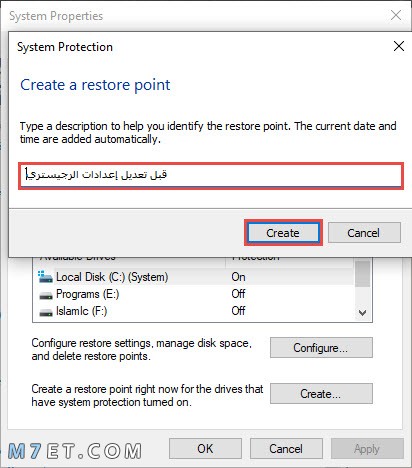Click the Off protection status for Programs (E:)
This screenshot has height=468, width=412.
click(x=238, y=294)
